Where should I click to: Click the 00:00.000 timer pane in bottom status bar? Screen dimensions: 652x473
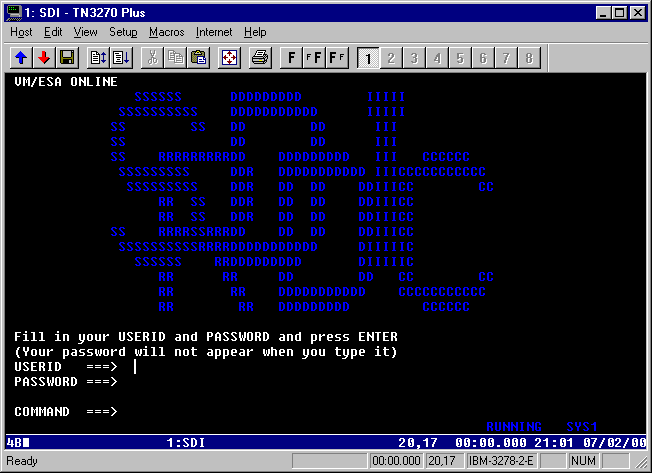(x=396, y=461)
